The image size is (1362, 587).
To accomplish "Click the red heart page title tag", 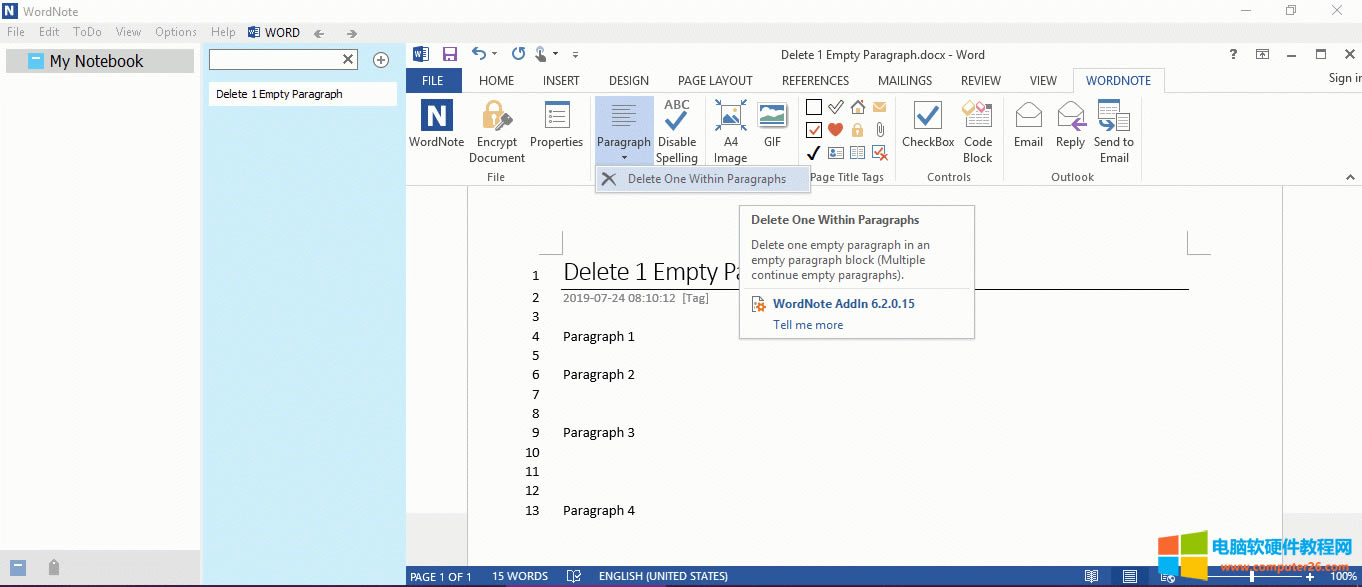I will tap(835, 130).
